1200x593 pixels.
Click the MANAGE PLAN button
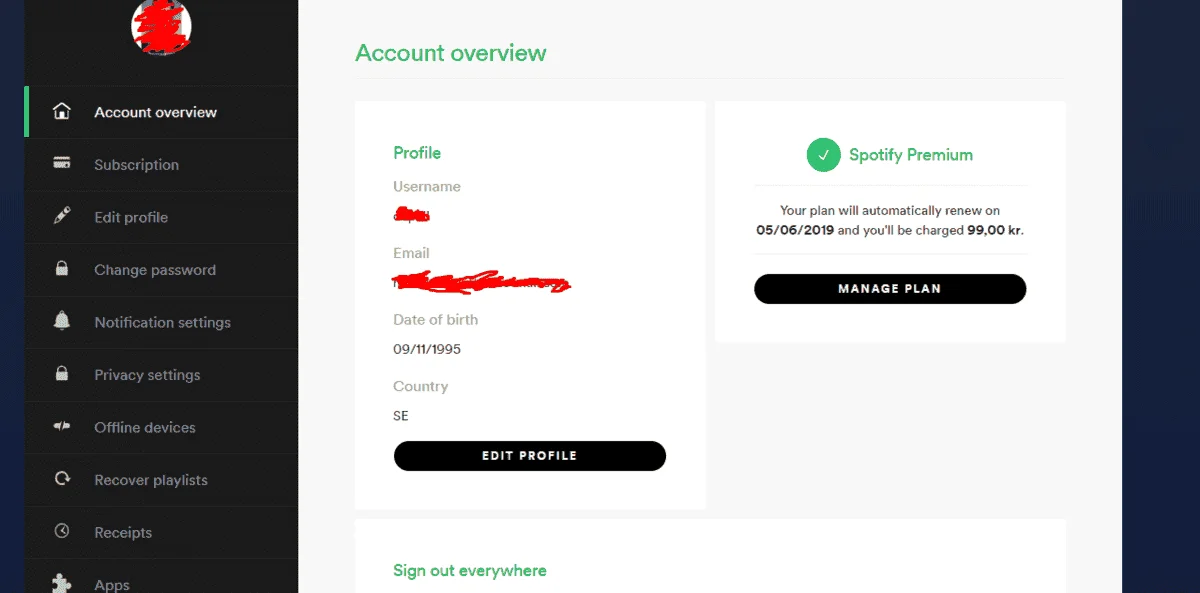tap(889, 288)
